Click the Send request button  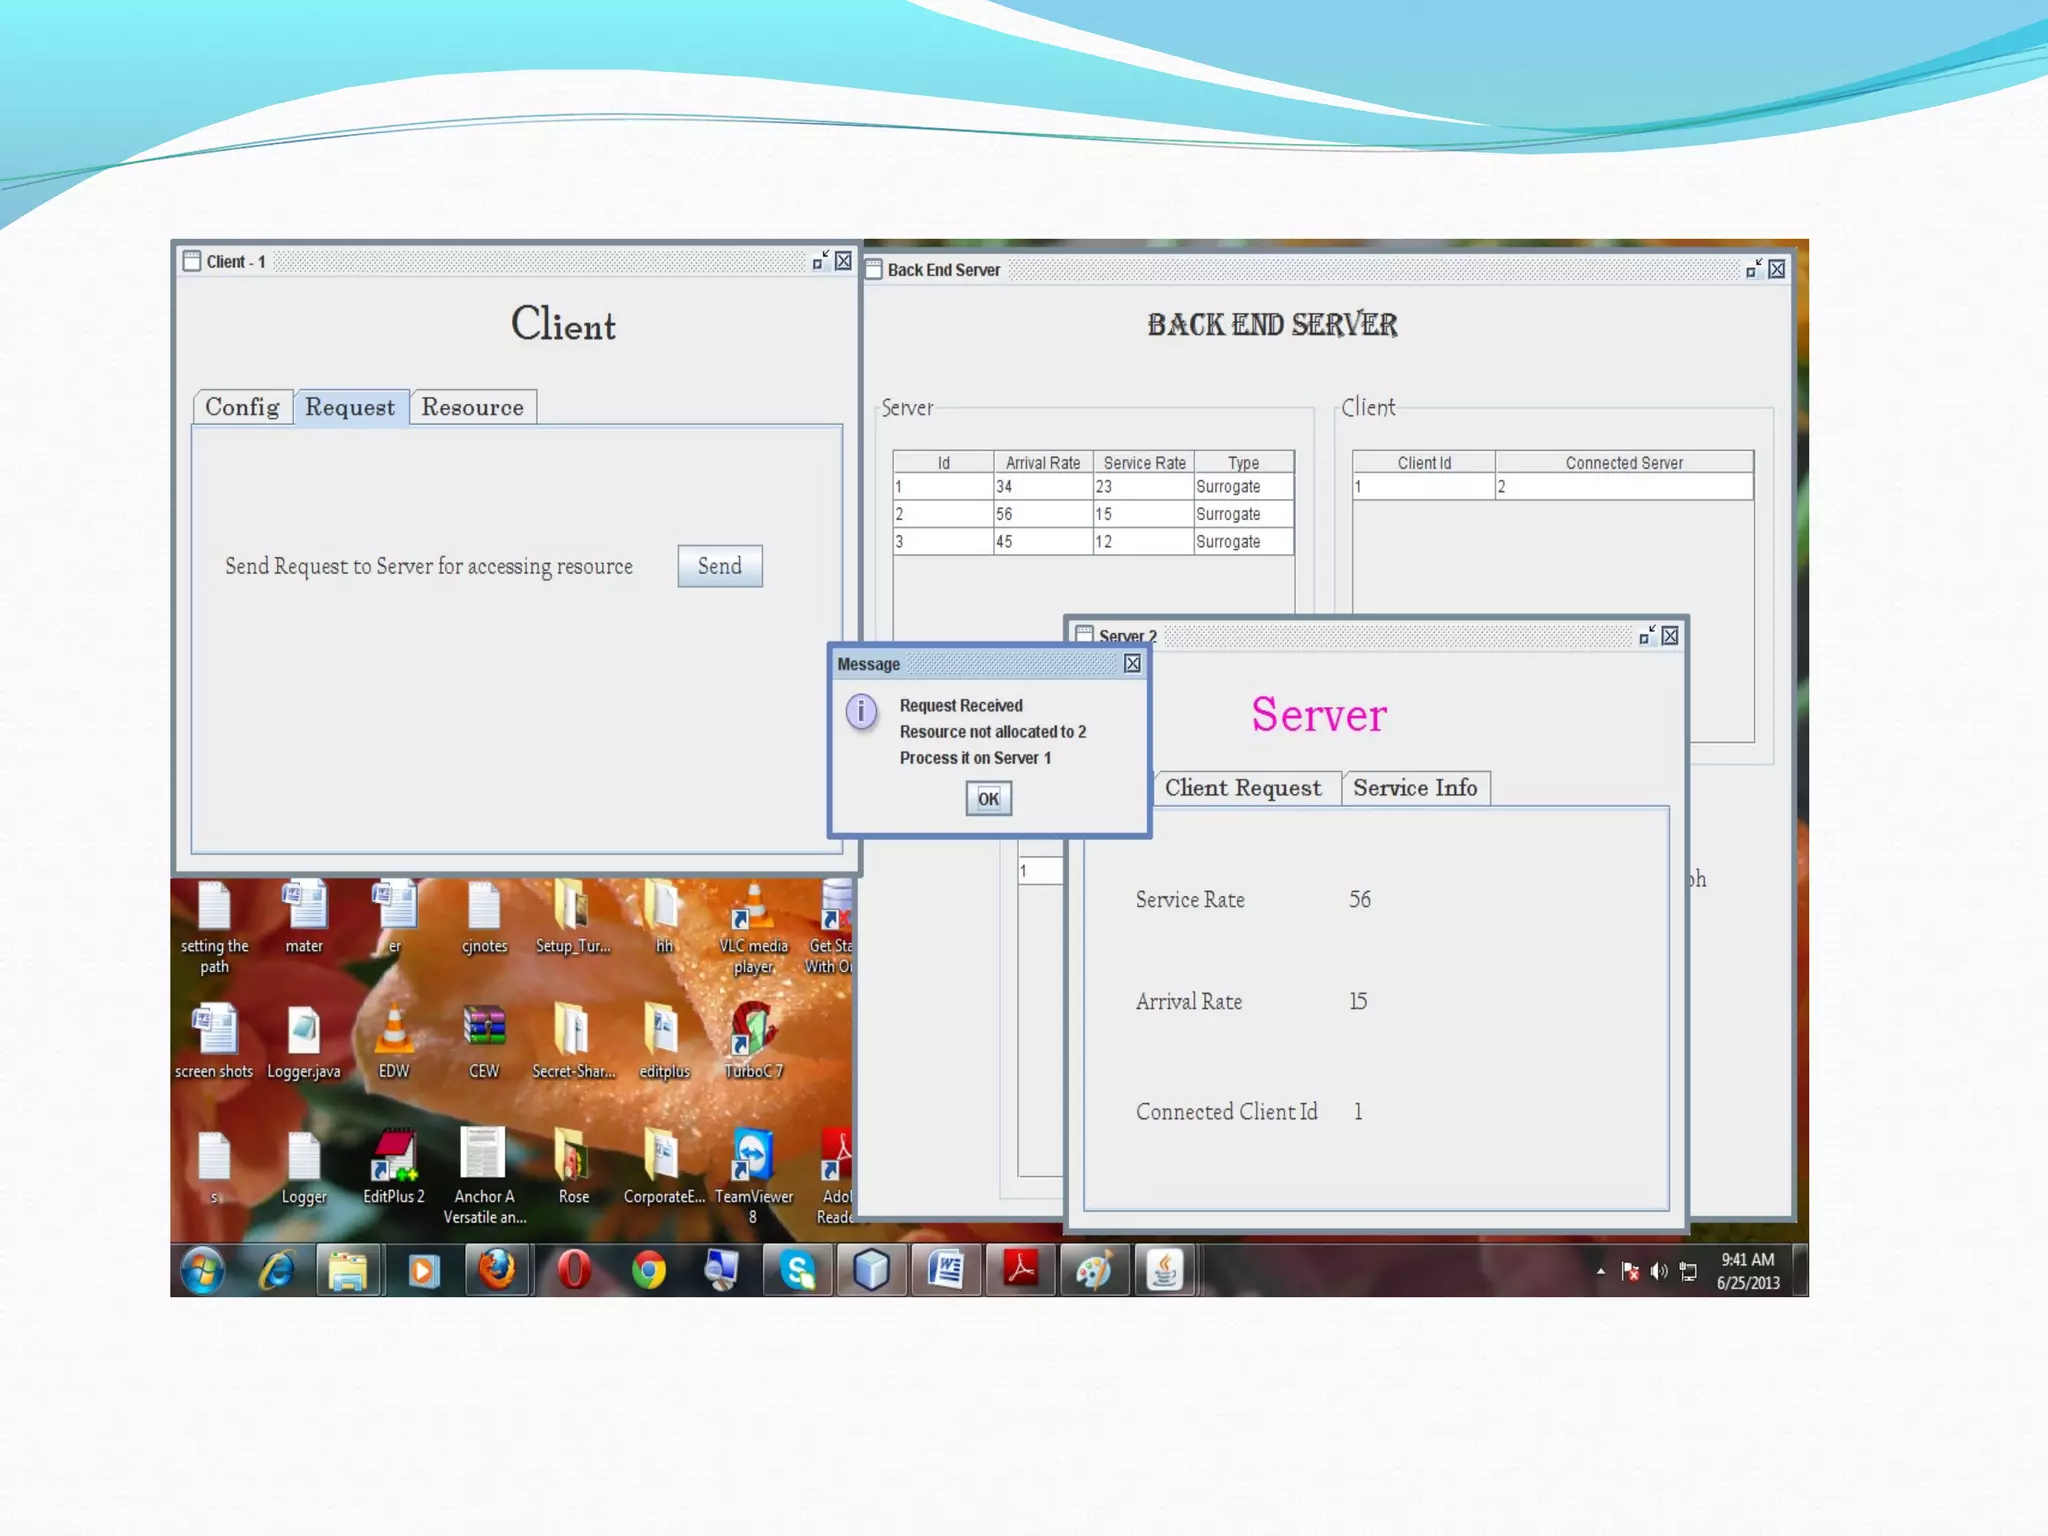coord(719,566)
